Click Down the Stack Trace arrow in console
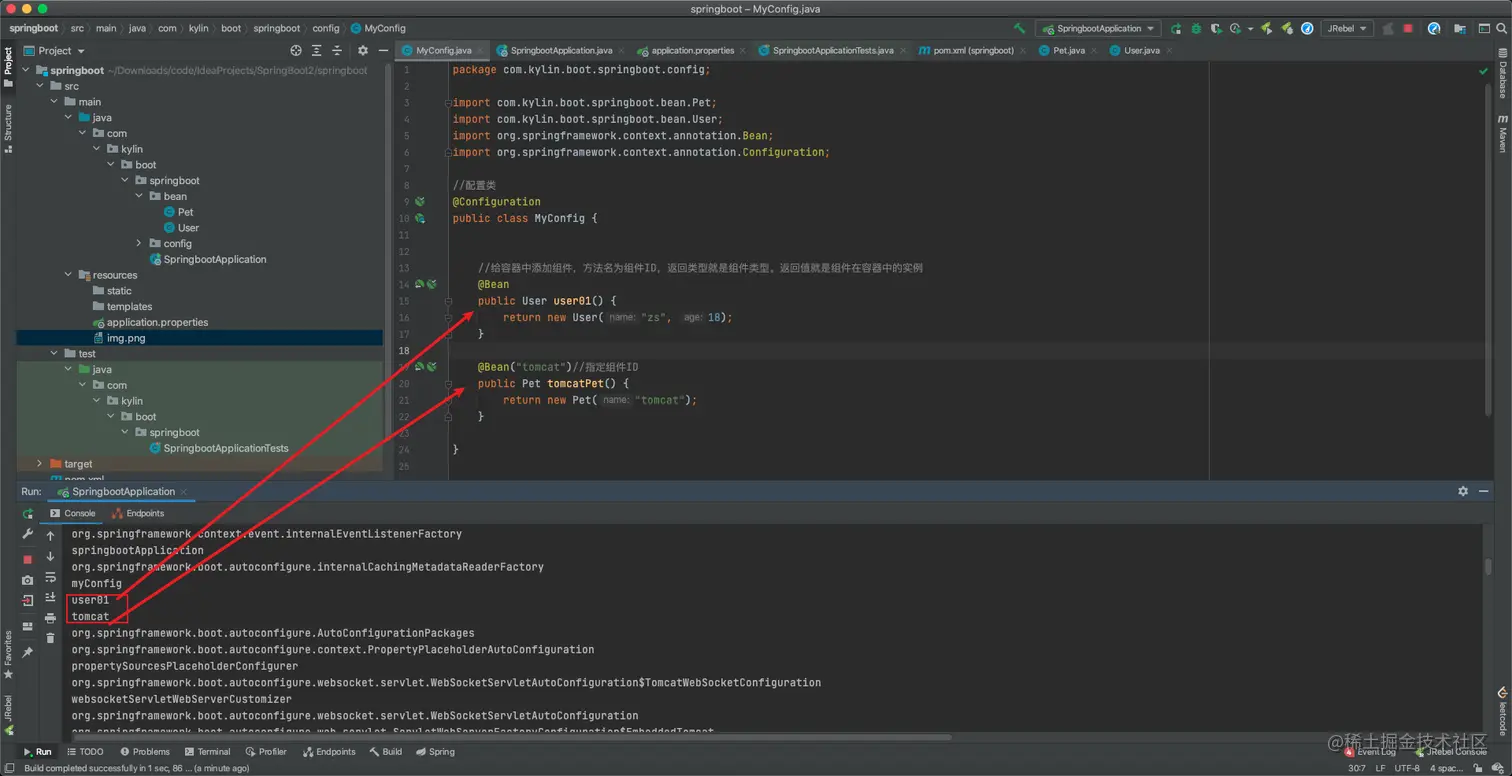The height and width of the screenshot is (776, 1512). [x=50, y=556]
